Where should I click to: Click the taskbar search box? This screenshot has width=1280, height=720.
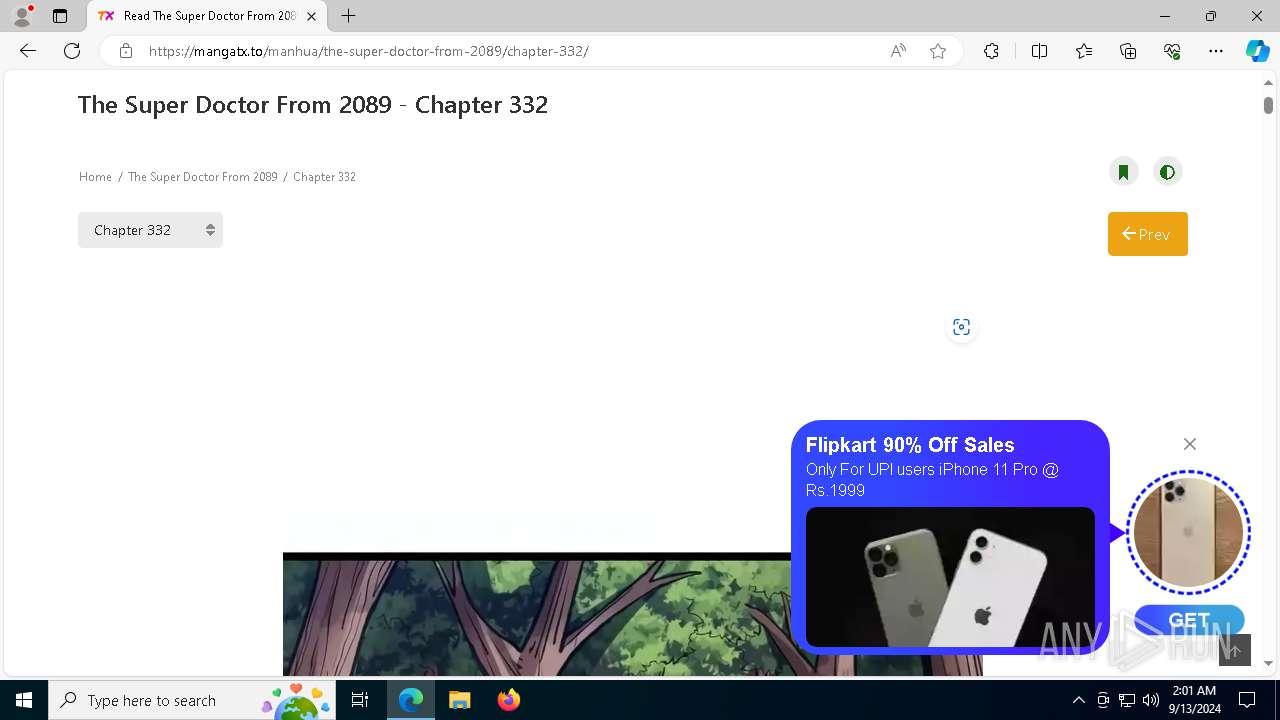(193, 700)
